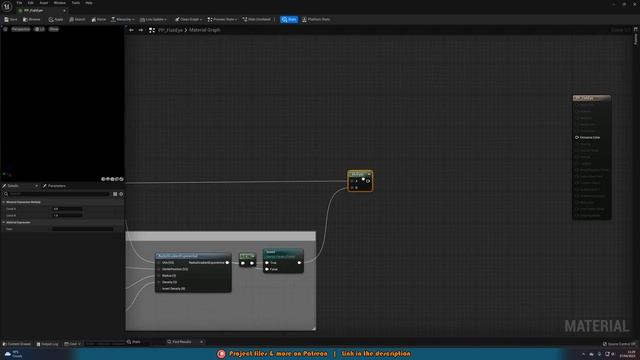
Task: Open the Edit menu
Action: pyautogui.click(x=31, y=3)
